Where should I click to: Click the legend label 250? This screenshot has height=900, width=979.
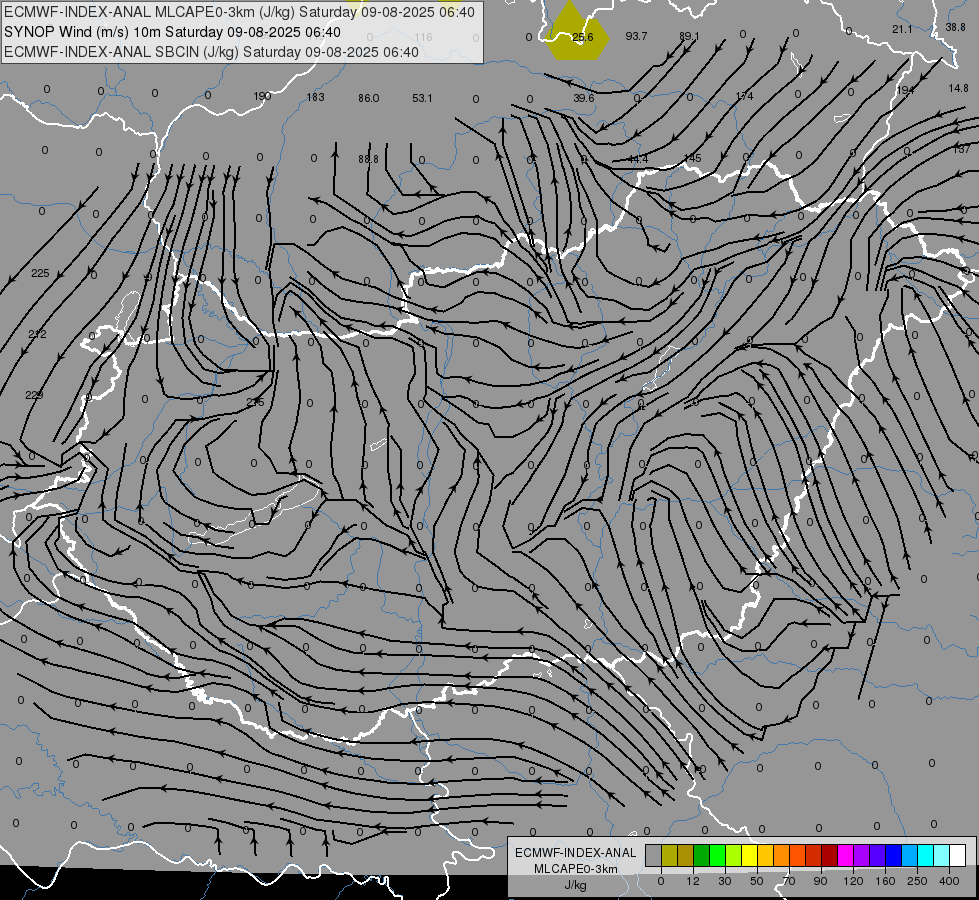pyautogui.click(x=917, y=881)
